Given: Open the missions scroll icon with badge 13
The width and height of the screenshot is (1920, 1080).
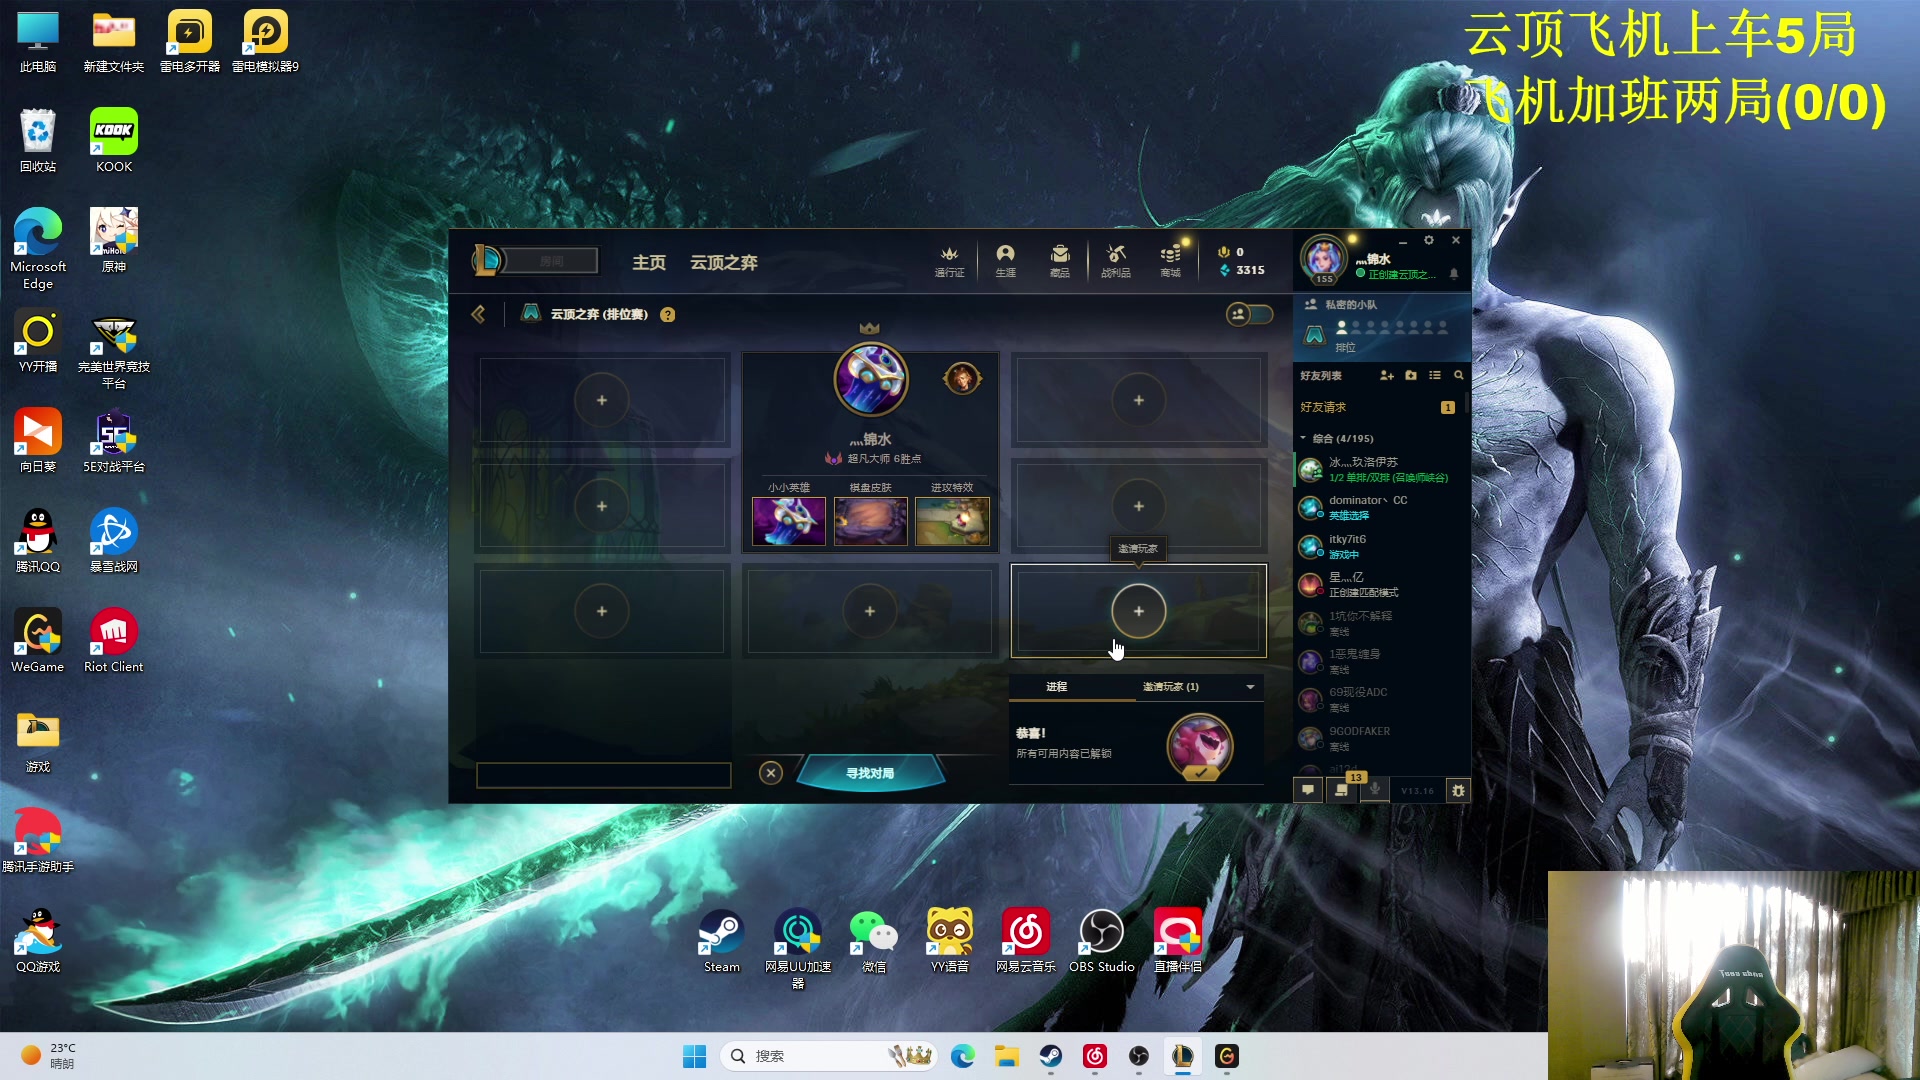Looking at the screenshot, I should click(x=1342, y=790).
